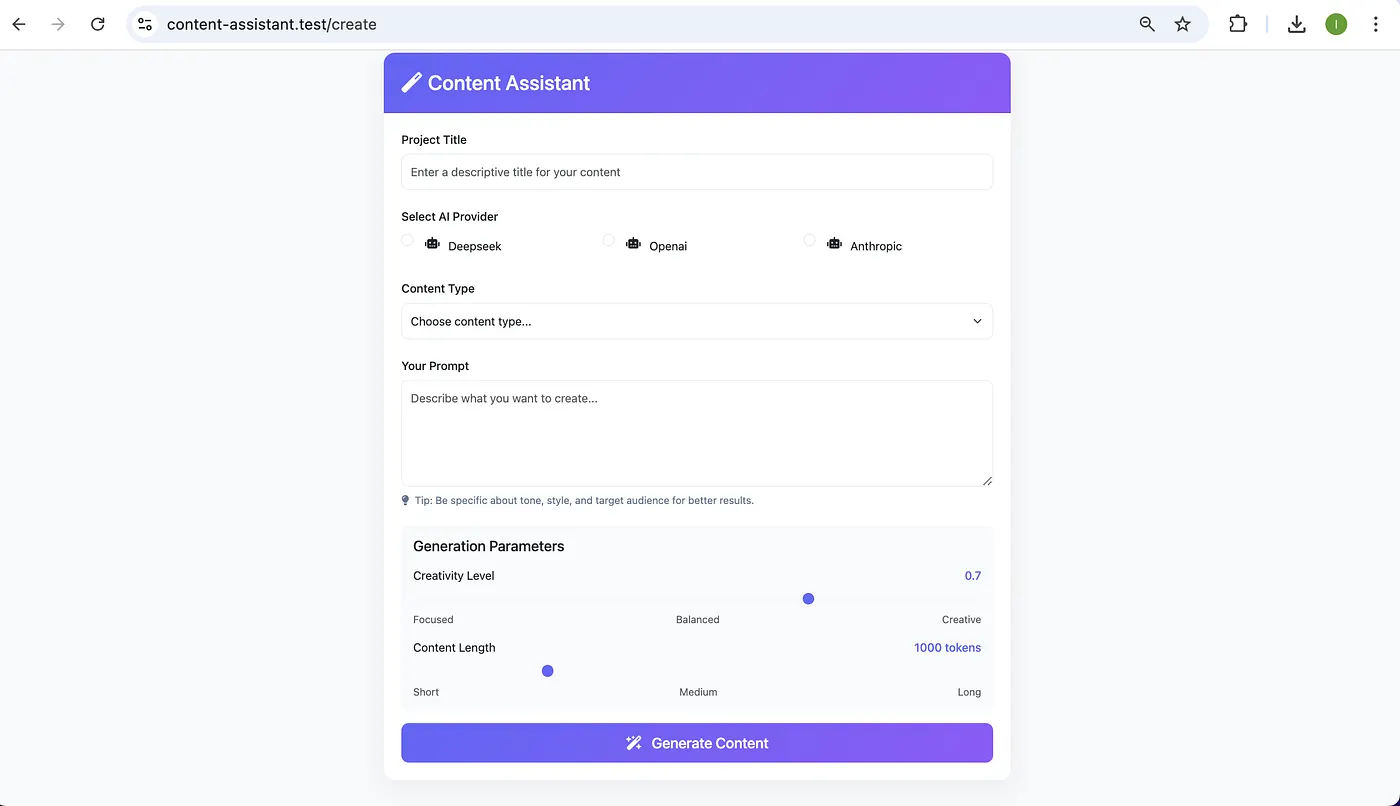Image resolution: width=1400 pixels, height=806 pixels.
Task: Click the pencil icon in the Content Assistant header
Action: coord(411,83)
